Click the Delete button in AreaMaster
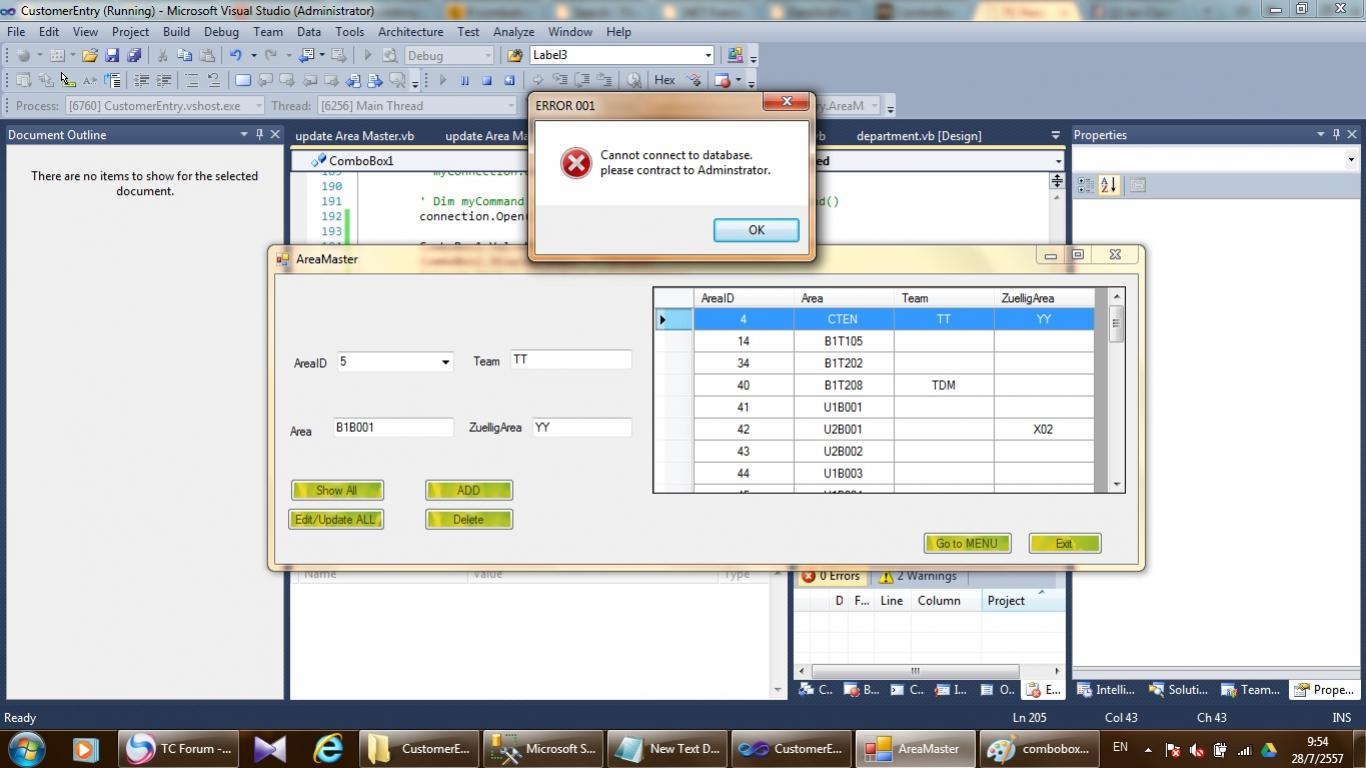Image resolution: width=1366 pixels, height=768 pixels. (468, 519)
